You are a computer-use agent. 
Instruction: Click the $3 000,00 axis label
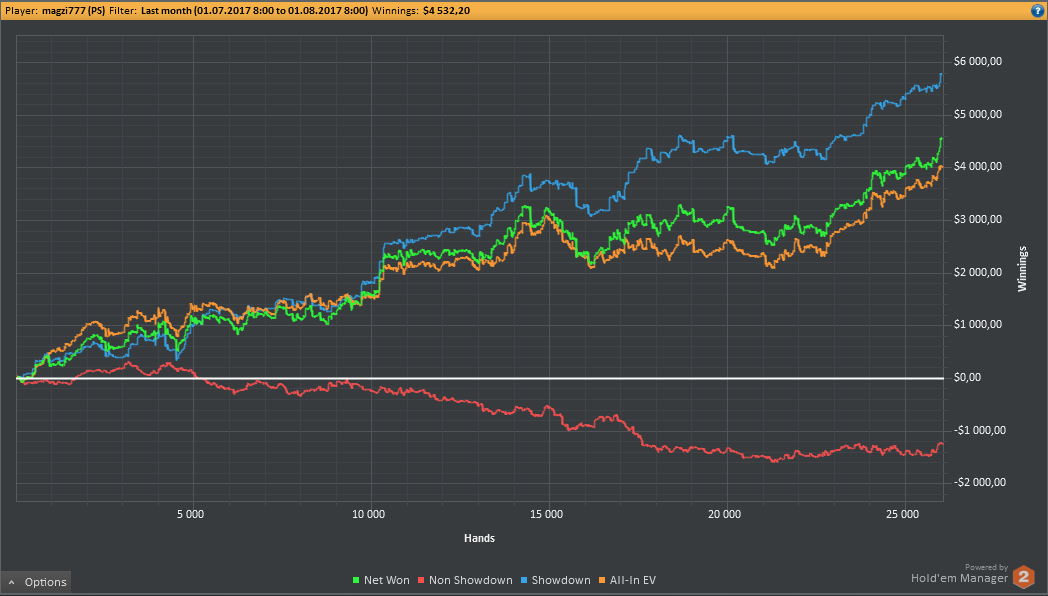tap(978, 219)
